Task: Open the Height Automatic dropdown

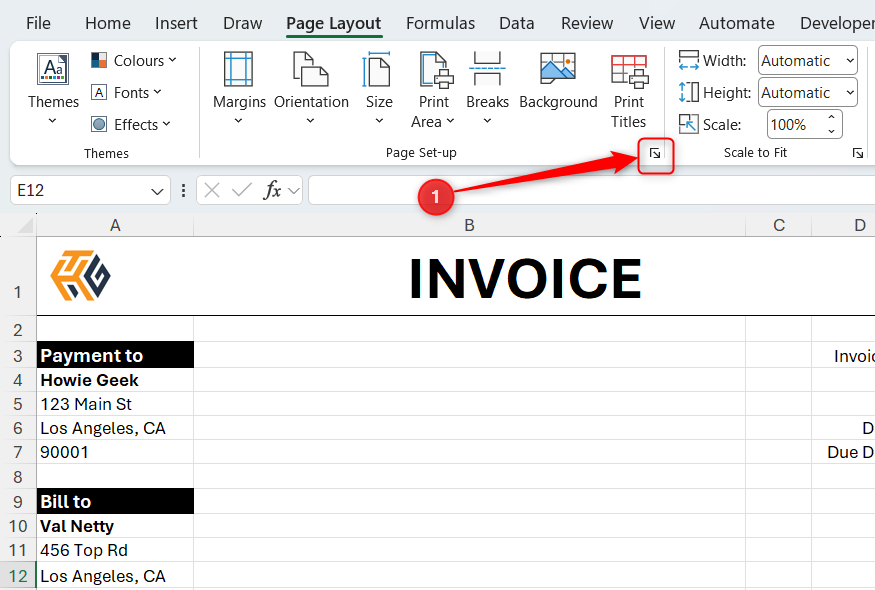Action: [x=807, y=92]
